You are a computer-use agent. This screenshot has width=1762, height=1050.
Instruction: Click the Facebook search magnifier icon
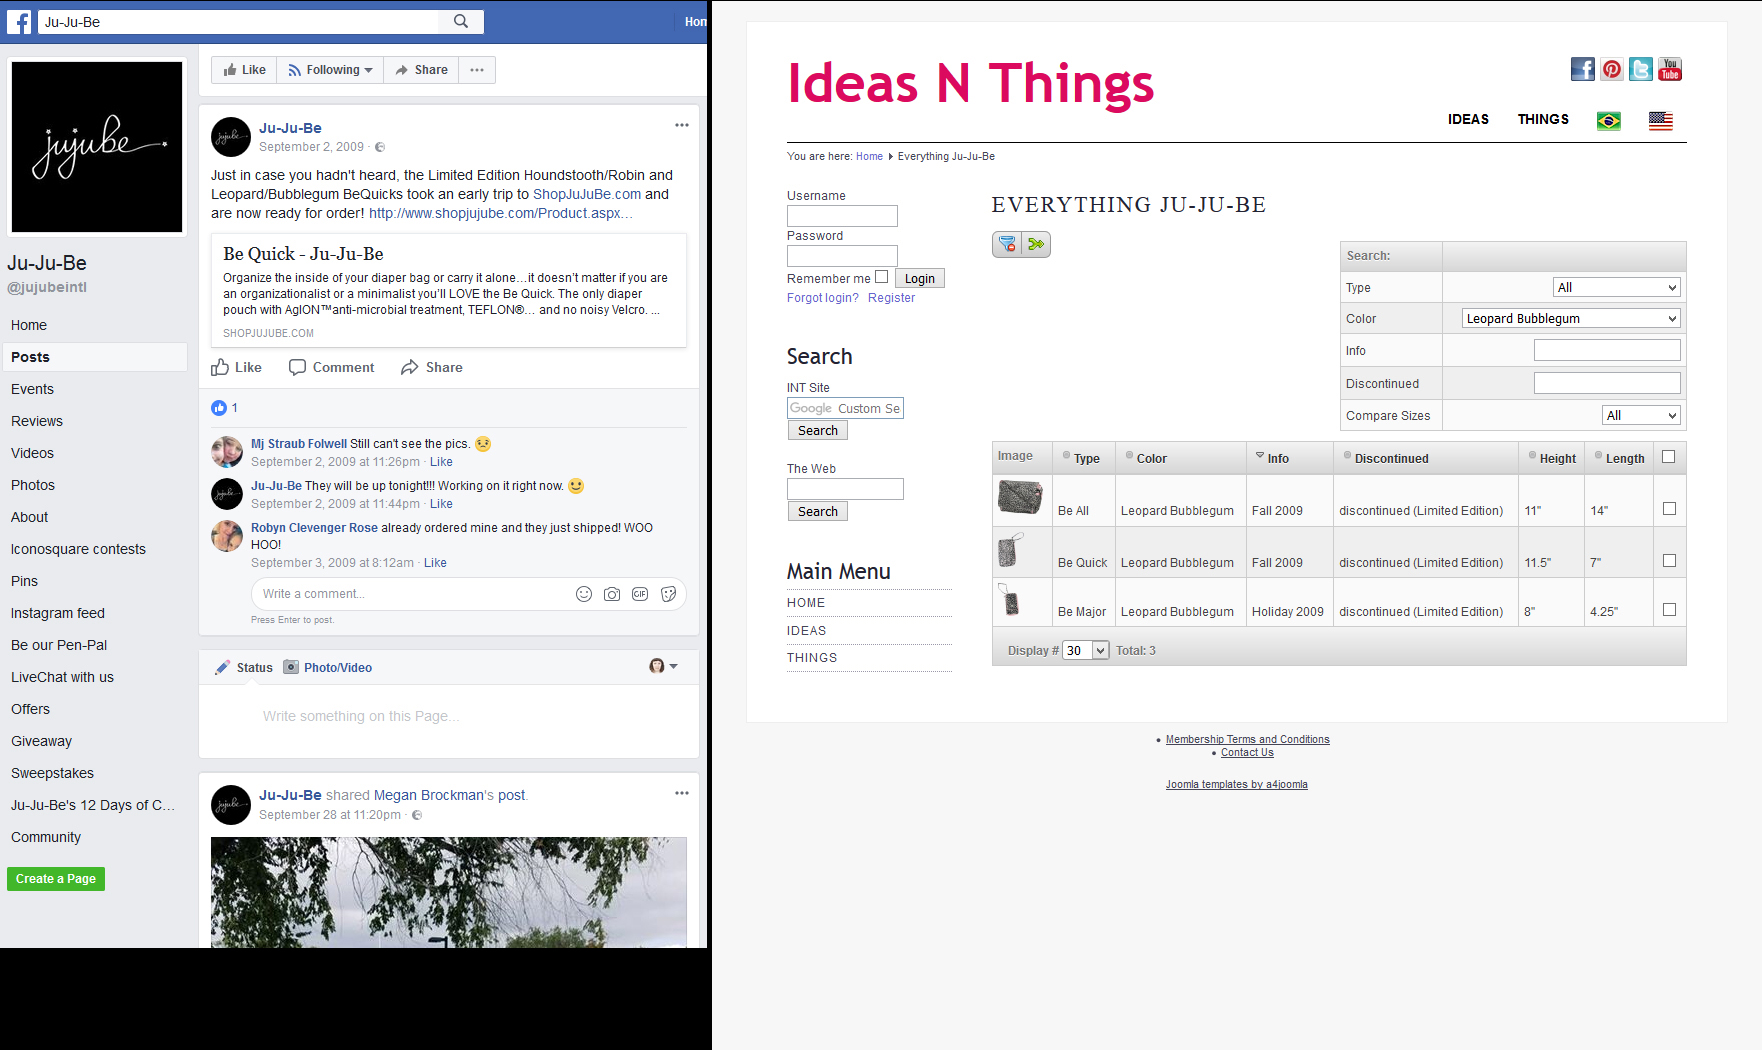point(461,21)
